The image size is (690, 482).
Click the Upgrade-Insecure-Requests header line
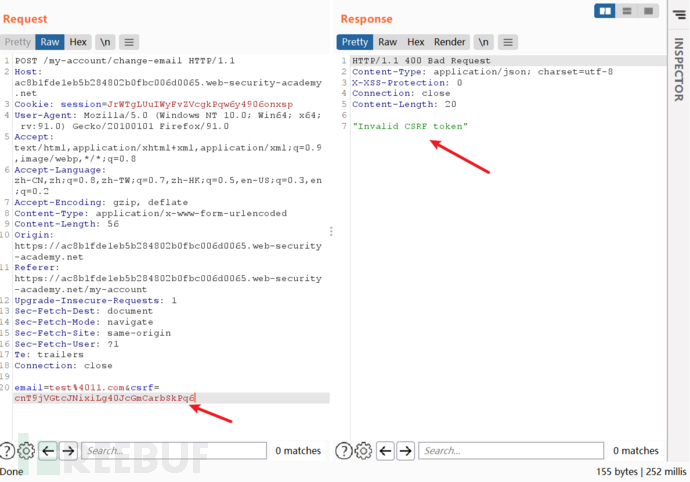(x=95, y=301)
